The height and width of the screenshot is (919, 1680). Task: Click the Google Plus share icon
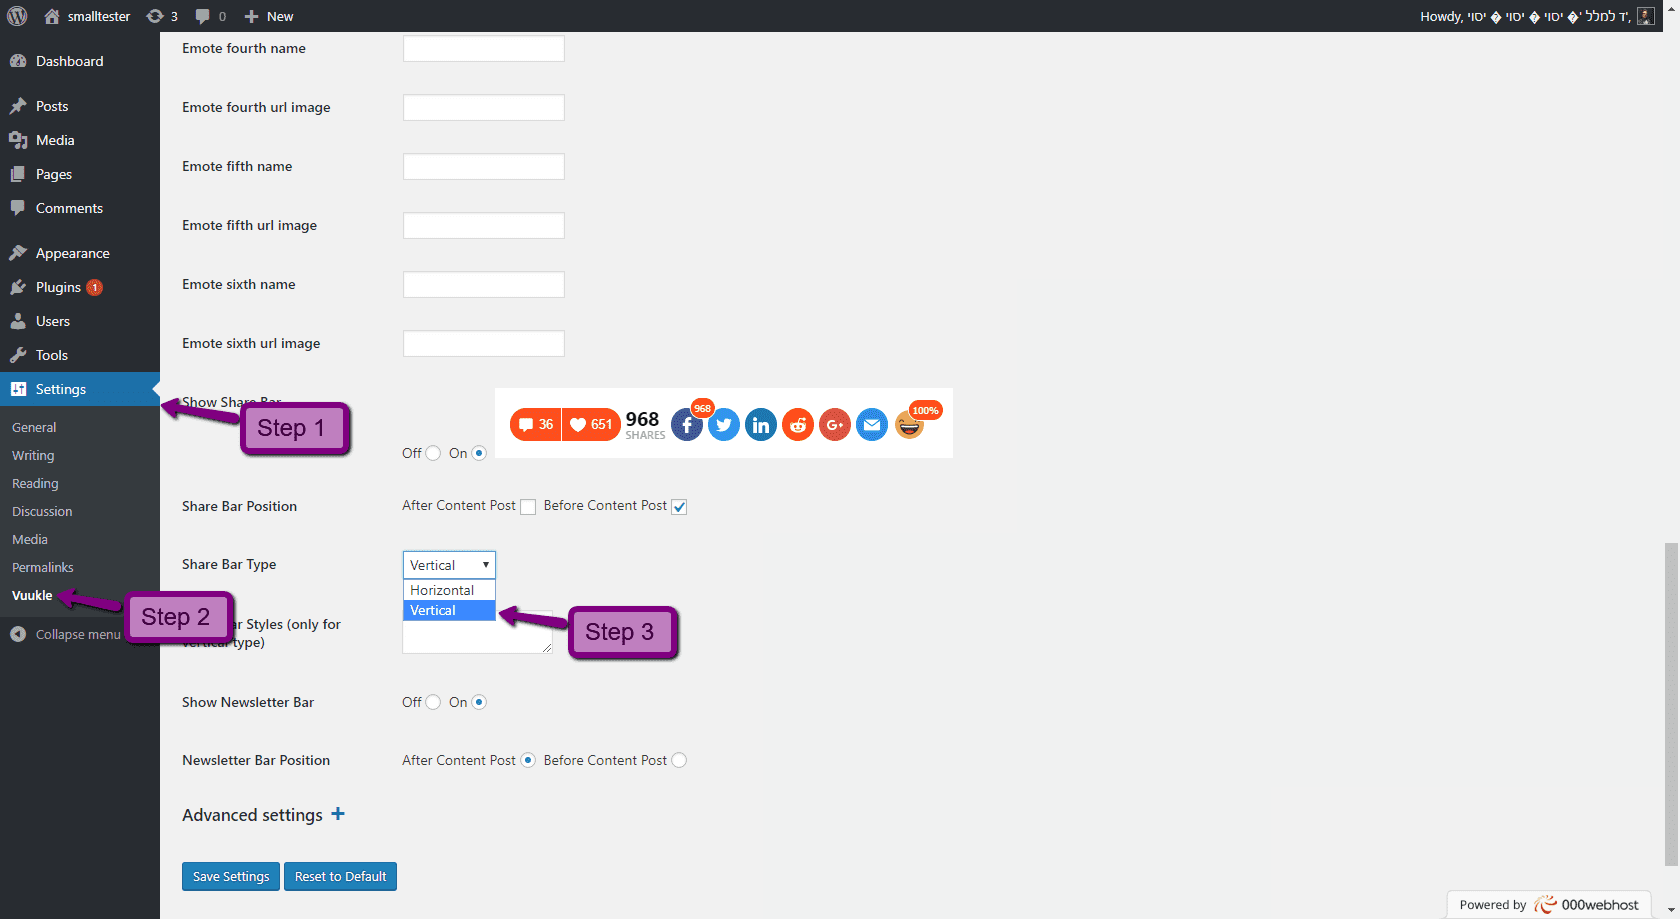[835, 425]
